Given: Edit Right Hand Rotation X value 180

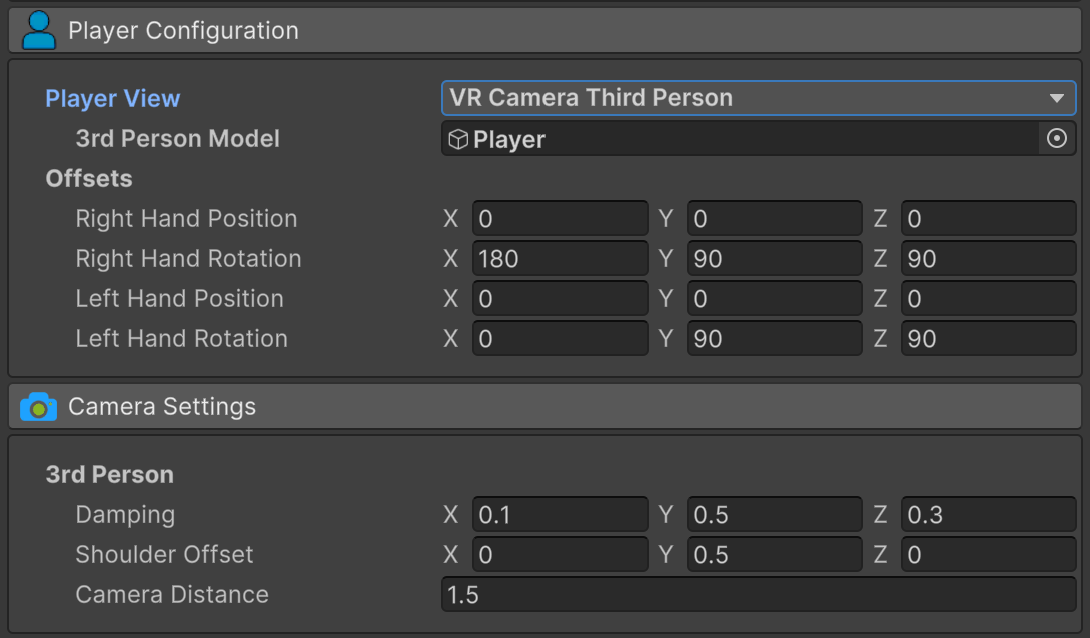Looking at the screenshot, I should (x=560, y=259).
